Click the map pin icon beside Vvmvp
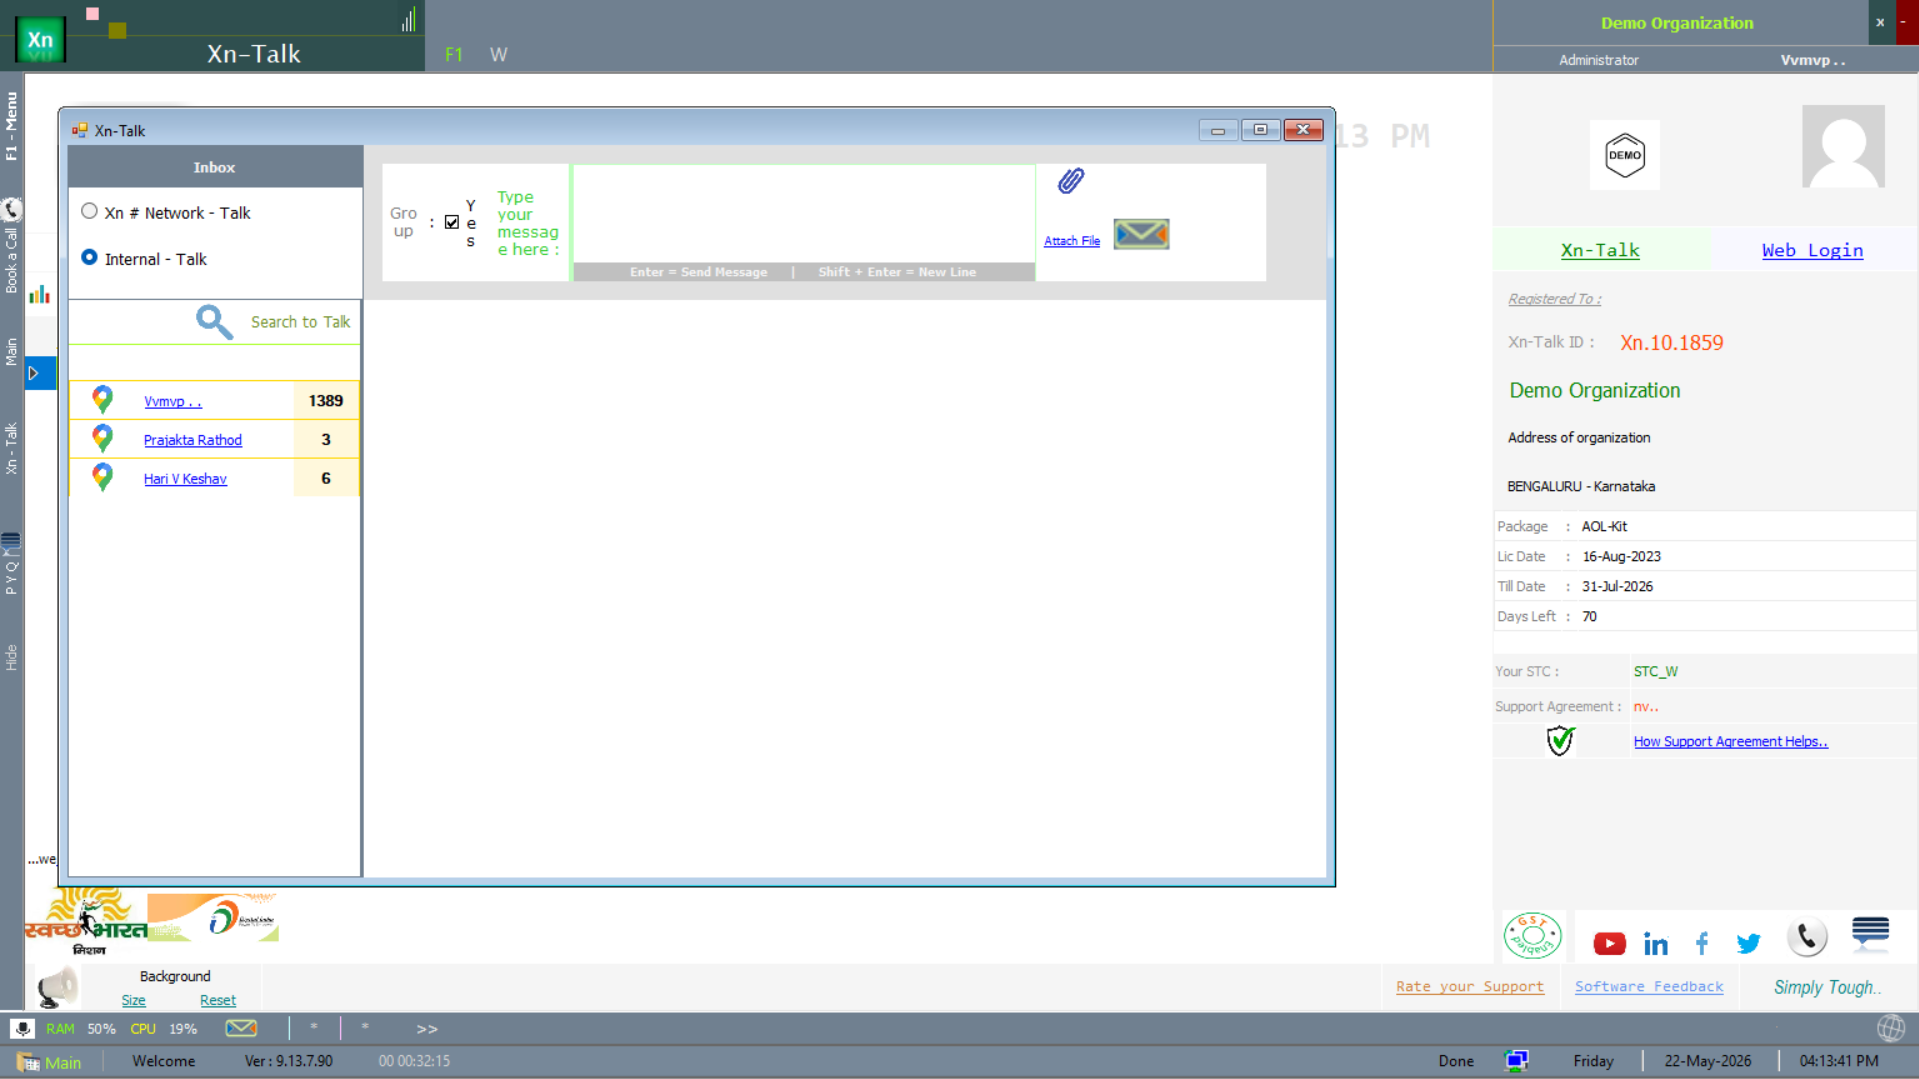 [102, 399]
